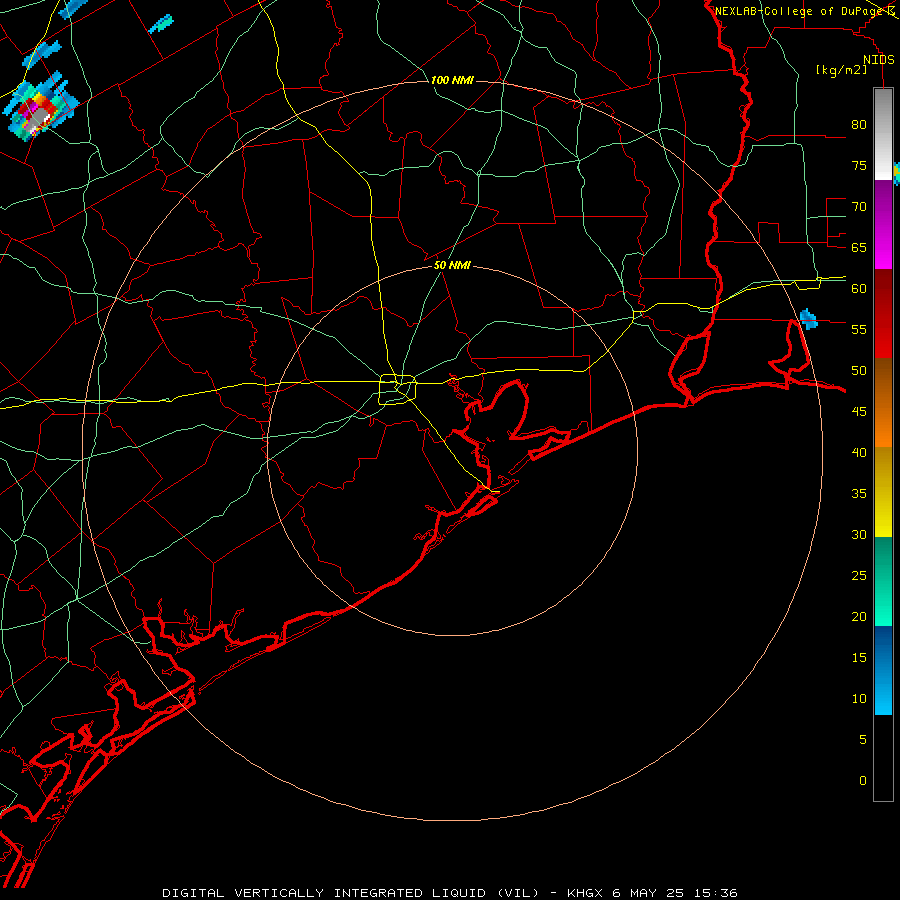
Task: Select the orange-brown segment of the color bar
Action: click(883, 402)
